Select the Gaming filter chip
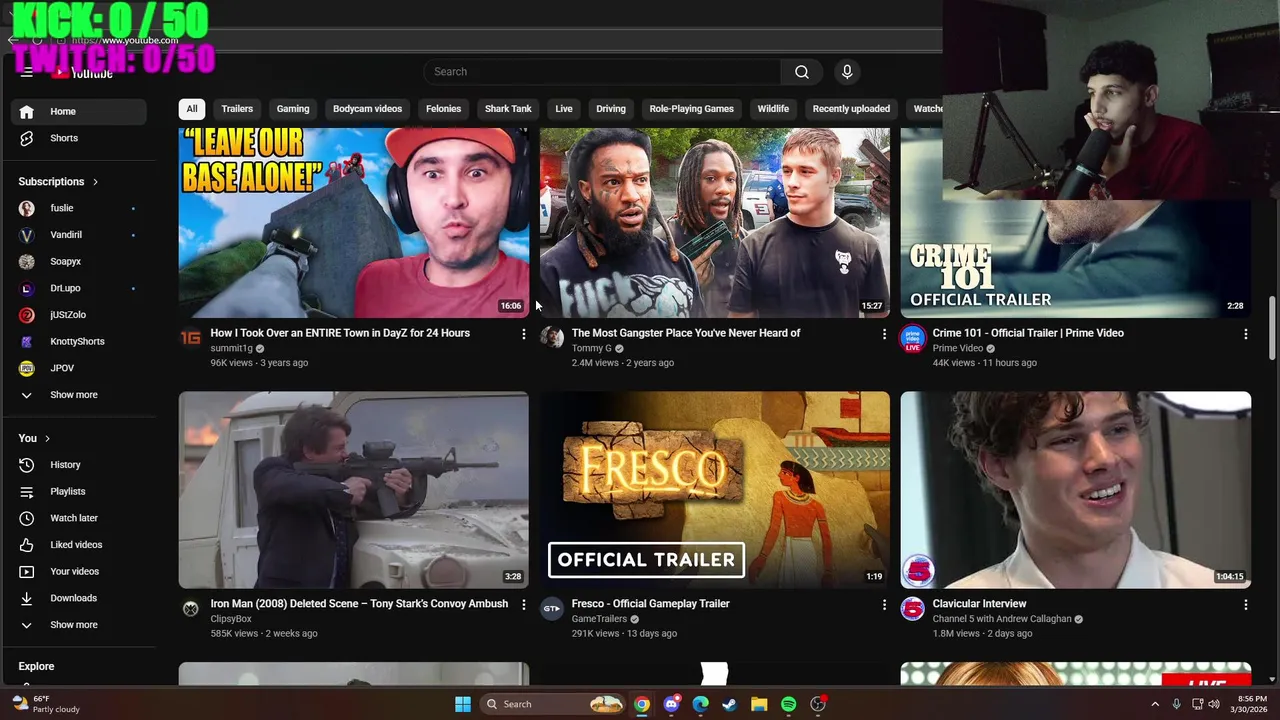Viewport: 1280px width, 720px height. (293, 109)
